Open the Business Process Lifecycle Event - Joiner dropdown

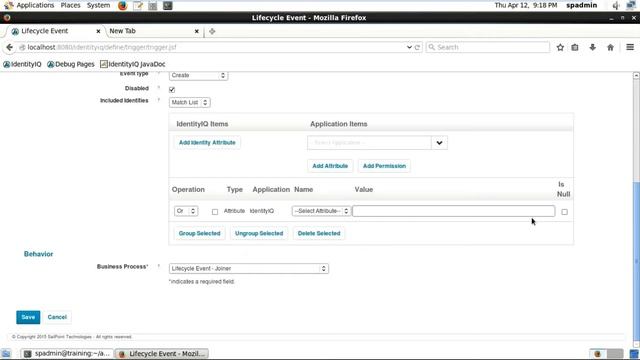tap(249, 269)
